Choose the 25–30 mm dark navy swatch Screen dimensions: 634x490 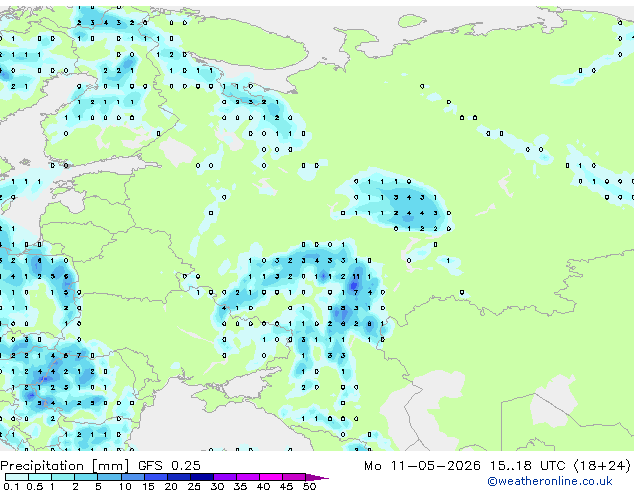pyautogui.click(x=201, y=477)
